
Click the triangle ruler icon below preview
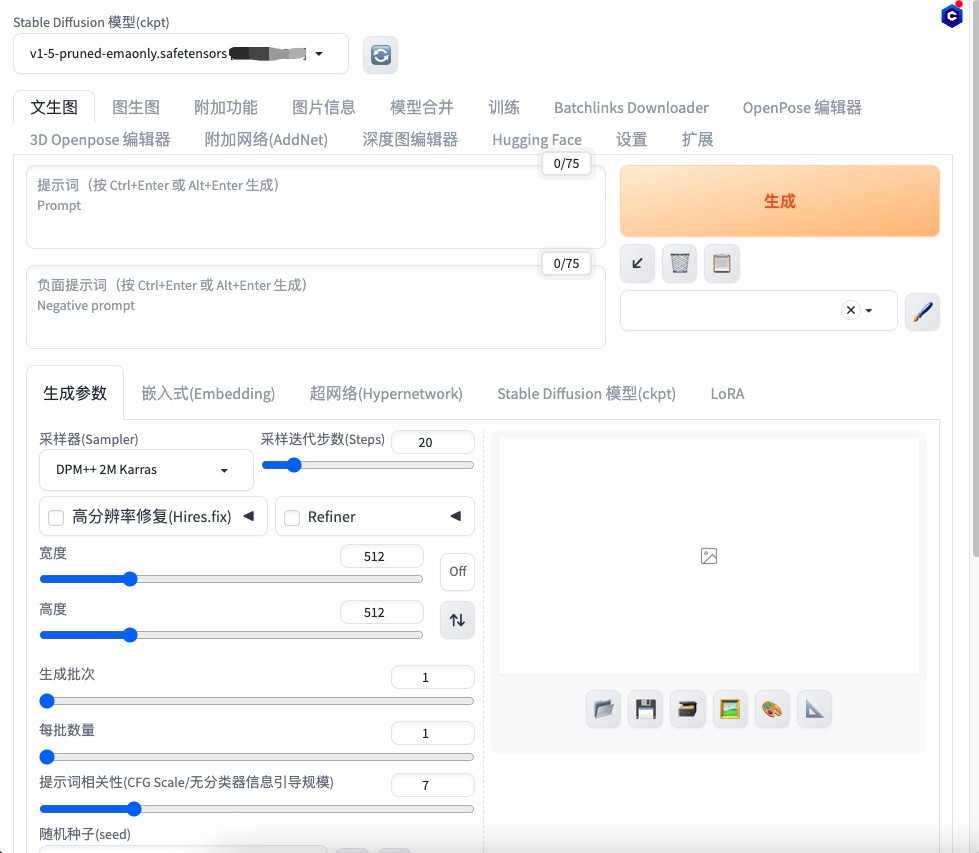tap(815, 710)
